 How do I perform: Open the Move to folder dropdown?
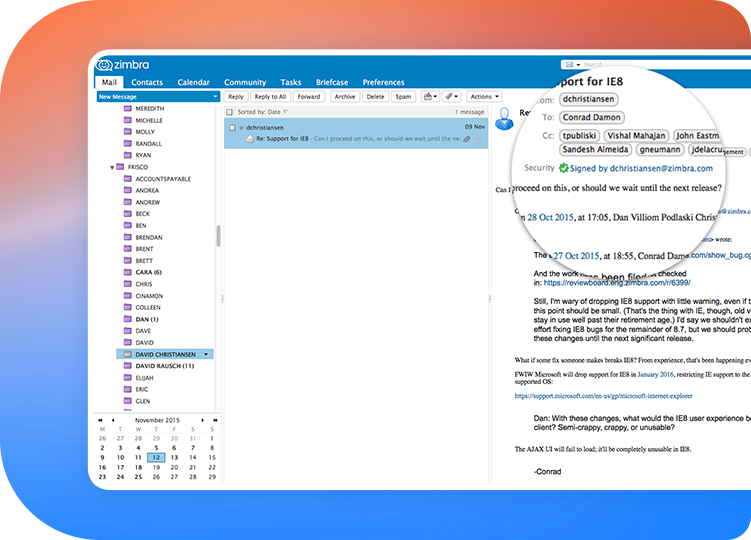[430, 96]
